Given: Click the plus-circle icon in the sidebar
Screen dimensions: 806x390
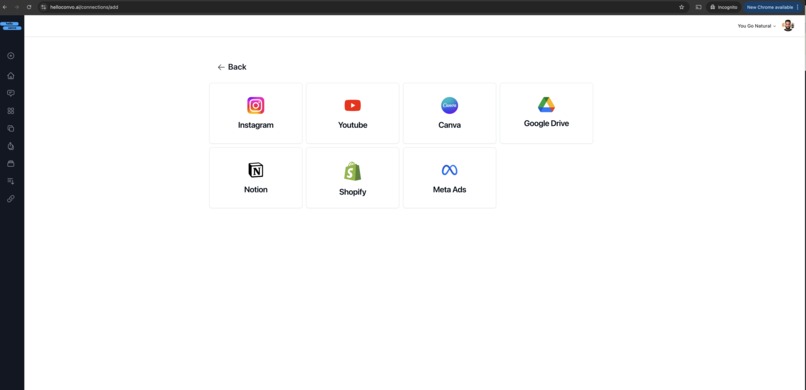Looking at the screenshot, I should pos(11,56).
